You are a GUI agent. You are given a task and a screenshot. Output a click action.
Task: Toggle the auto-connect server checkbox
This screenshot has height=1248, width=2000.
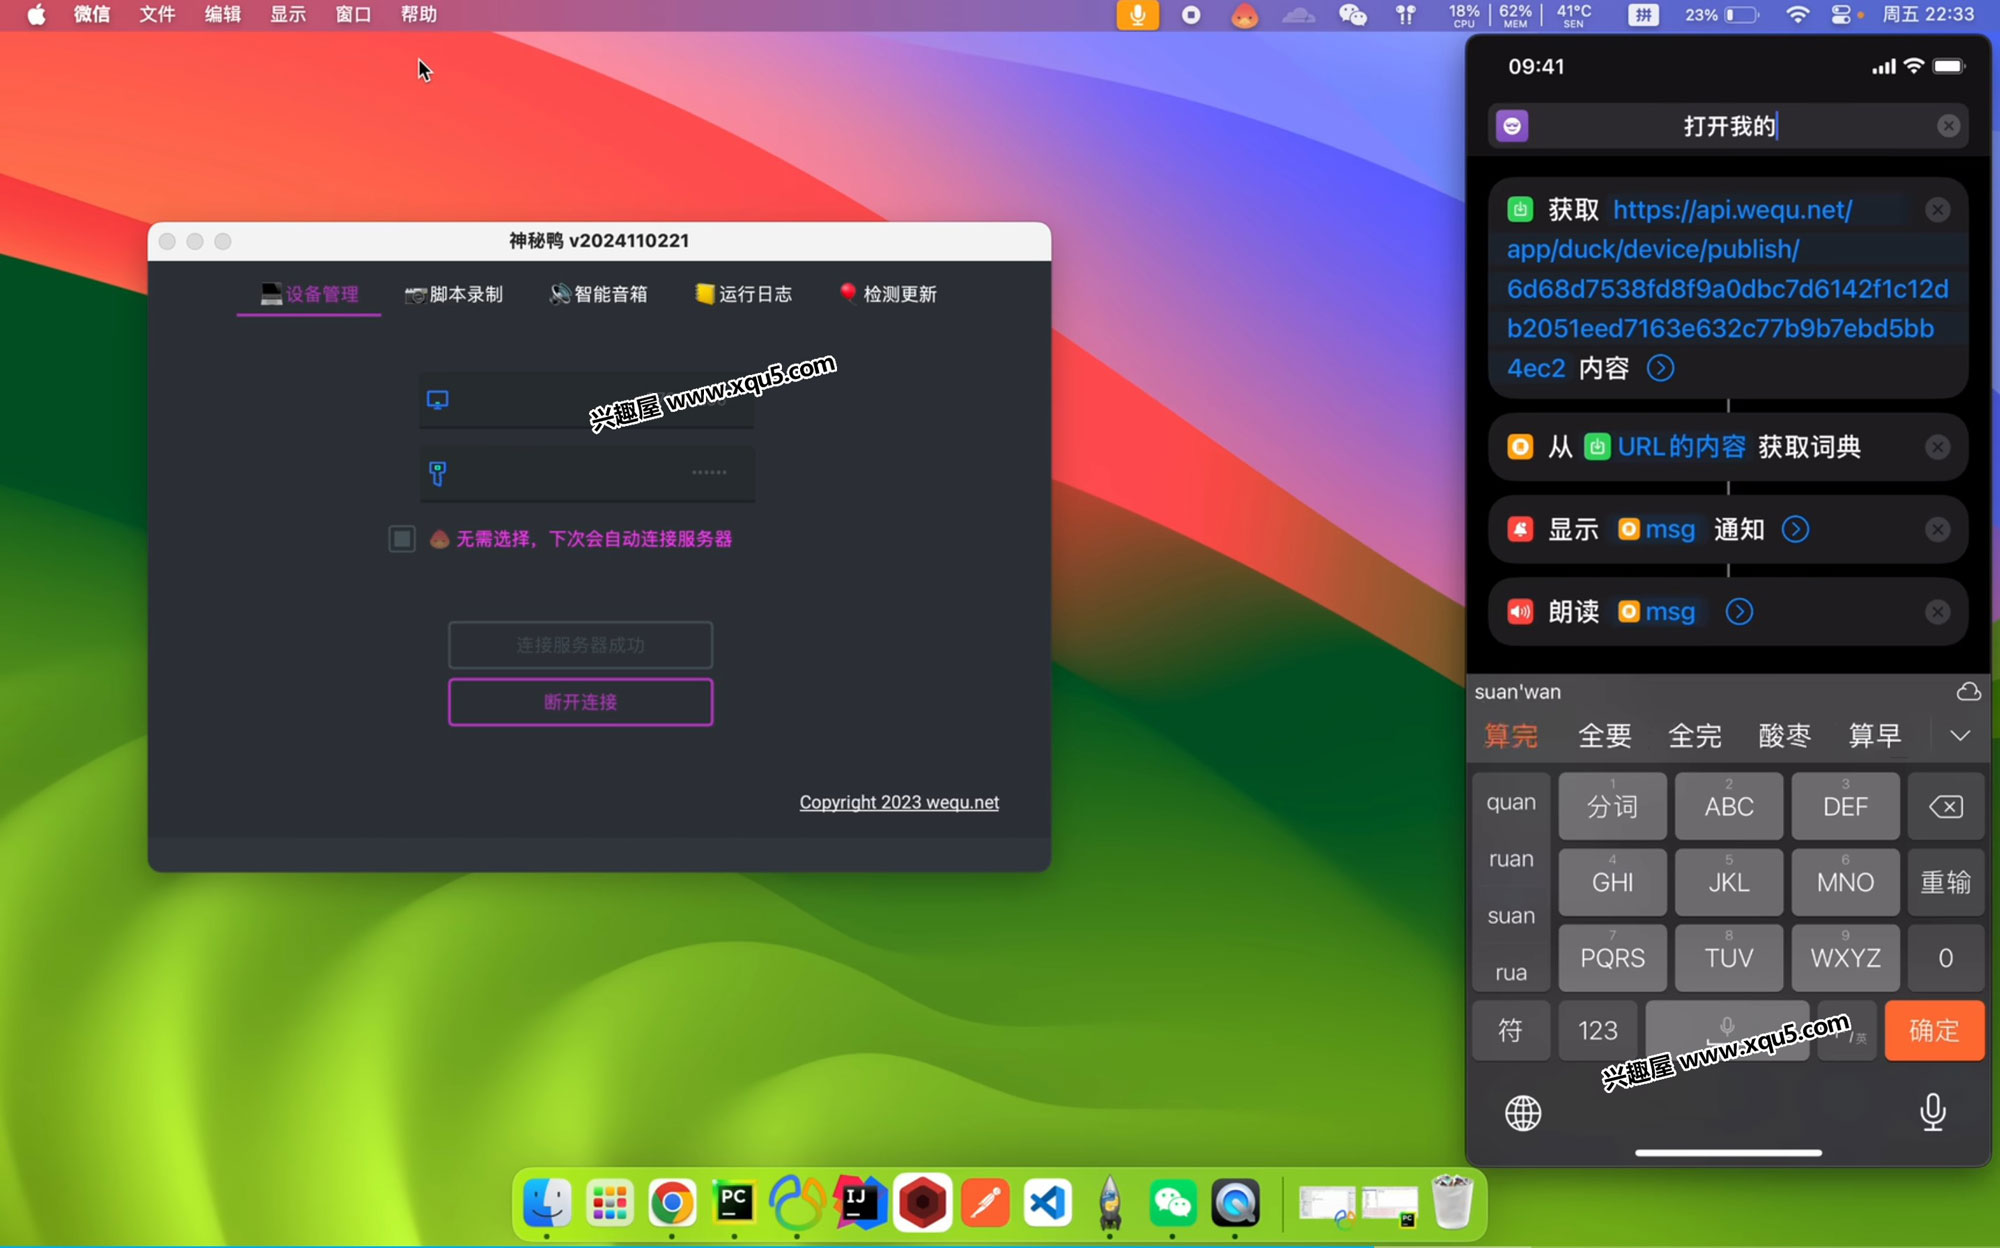[x=402, y=539]
